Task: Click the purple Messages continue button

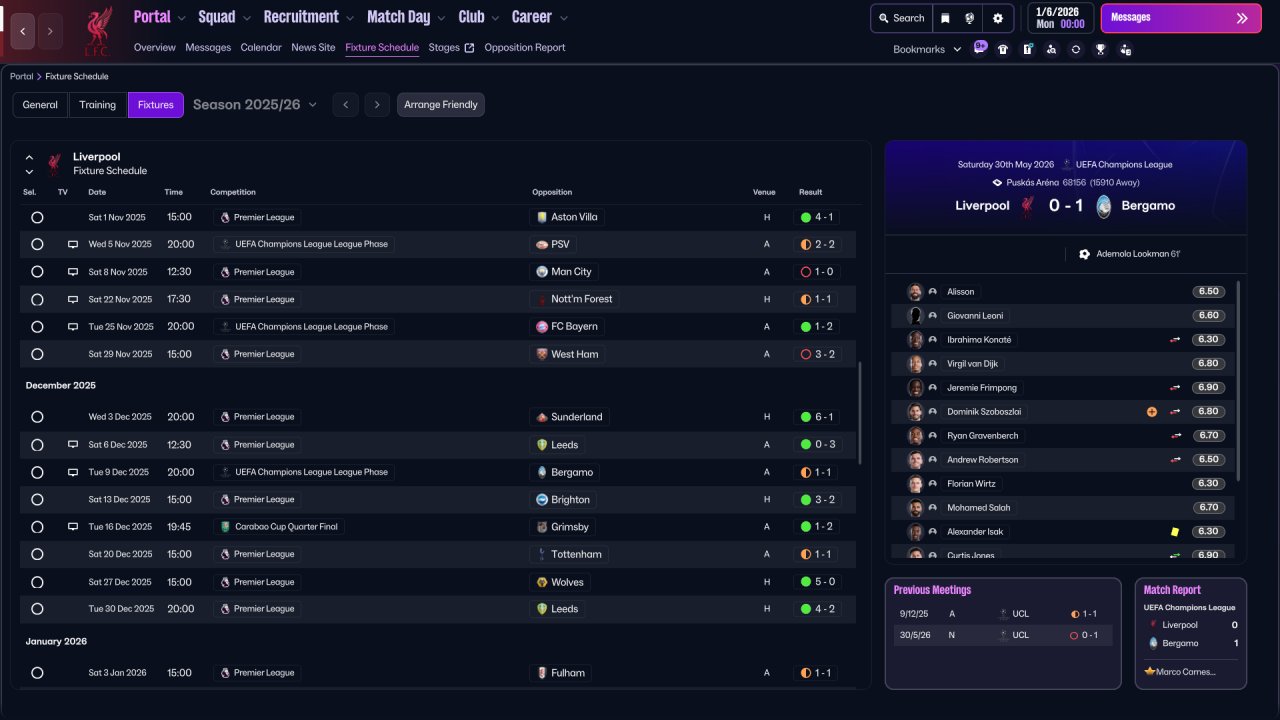Action: click(1181, 18)
